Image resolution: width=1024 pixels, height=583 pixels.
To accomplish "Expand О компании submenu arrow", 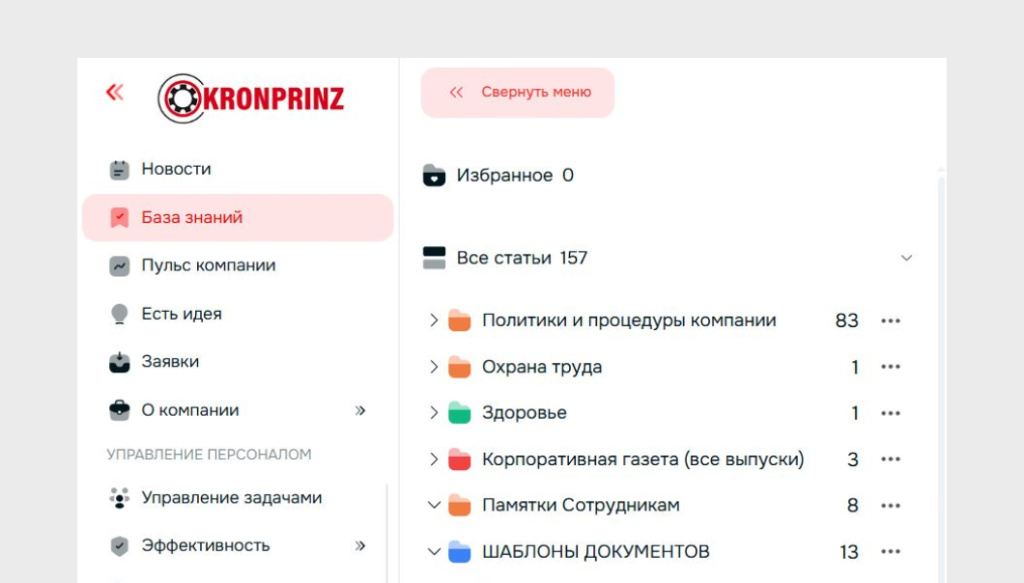I will pos(360,411).
